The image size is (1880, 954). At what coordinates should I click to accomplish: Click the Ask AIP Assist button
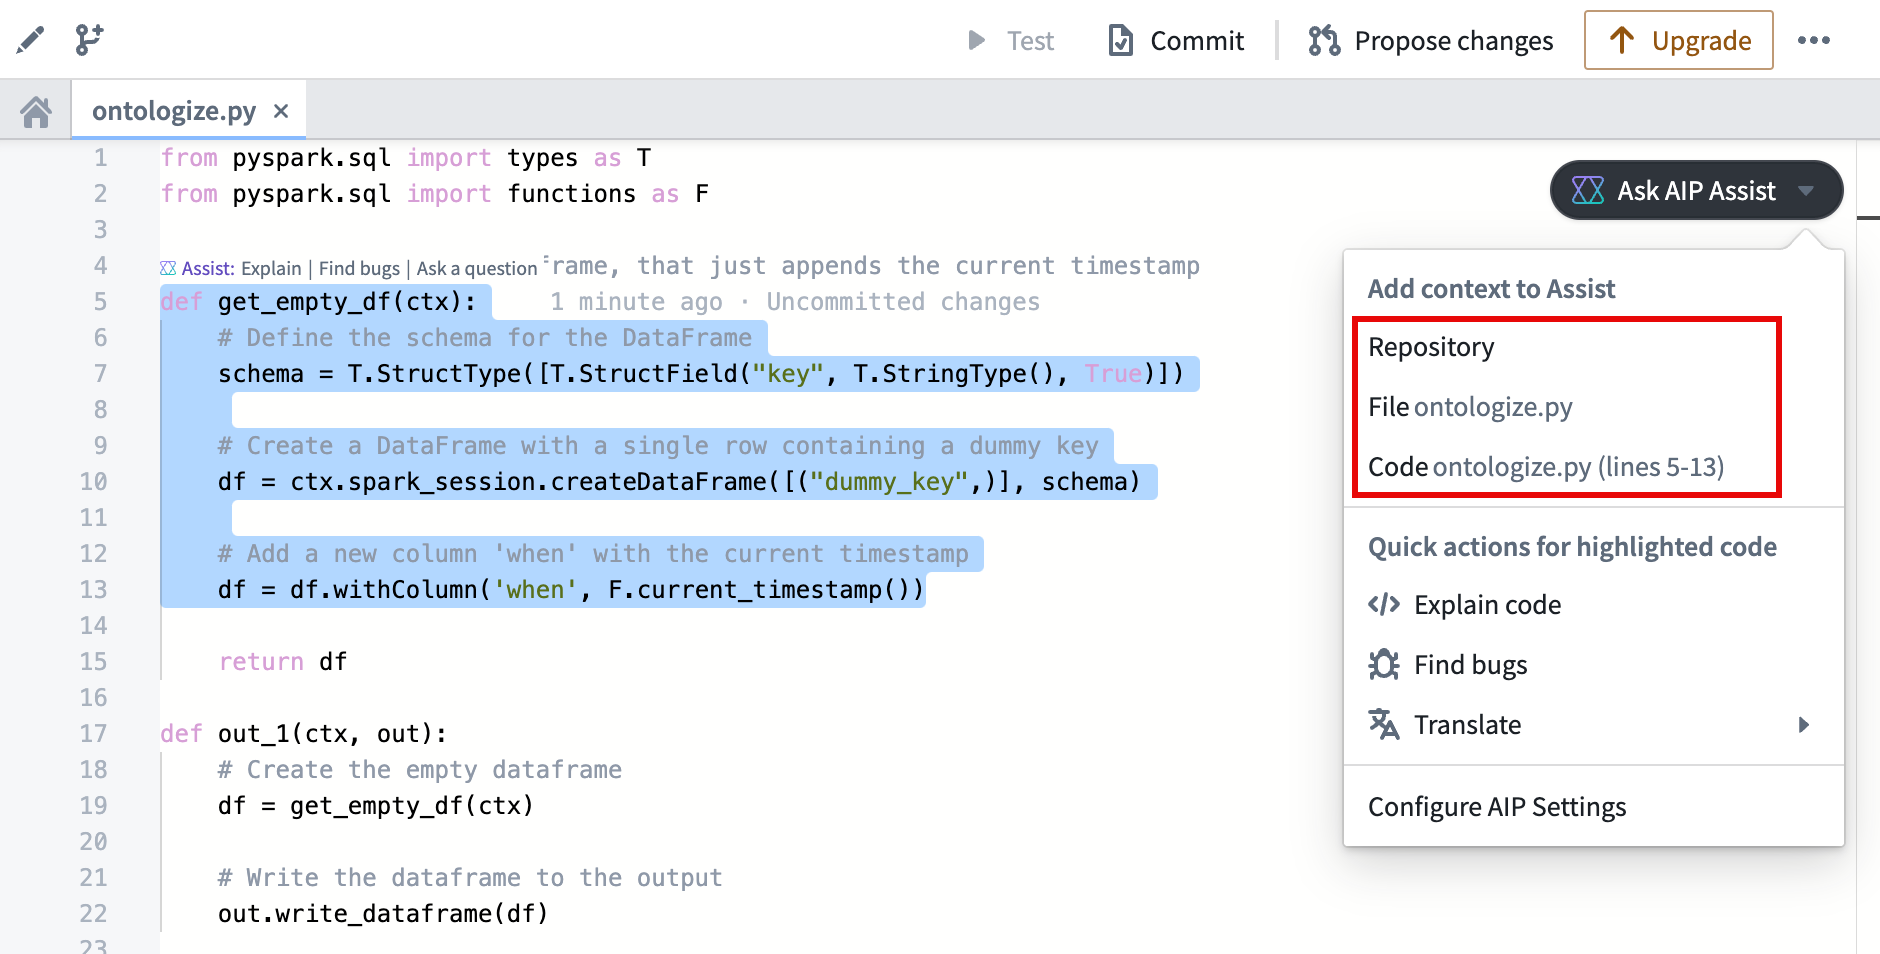pos(1696,190)
